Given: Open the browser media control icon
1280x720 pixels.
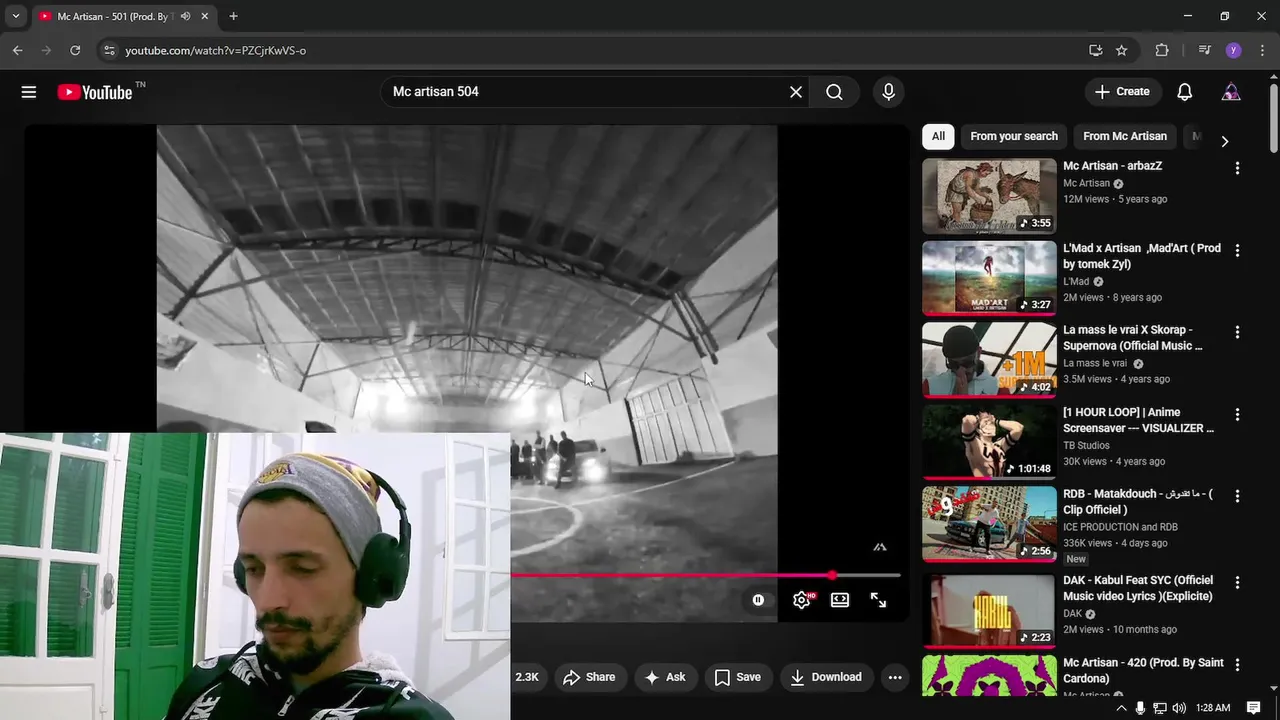Looking at the screenshot, I should 1205,50.
